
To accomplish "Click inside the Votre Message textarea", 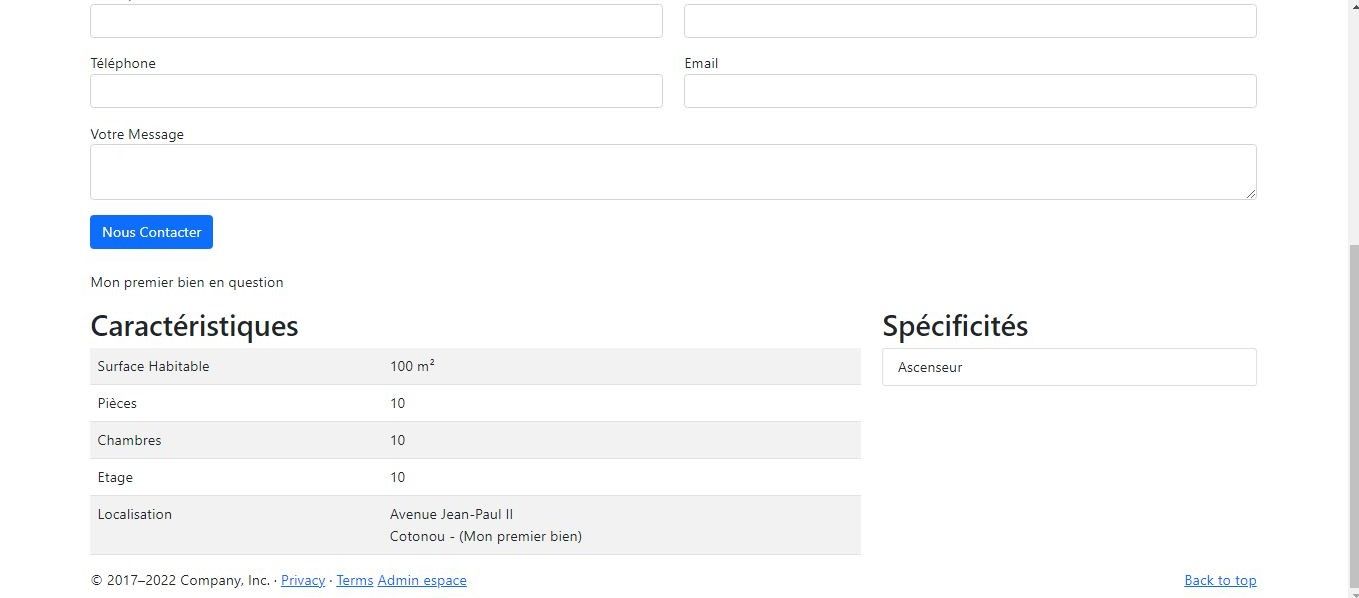I will click(673, 172).
